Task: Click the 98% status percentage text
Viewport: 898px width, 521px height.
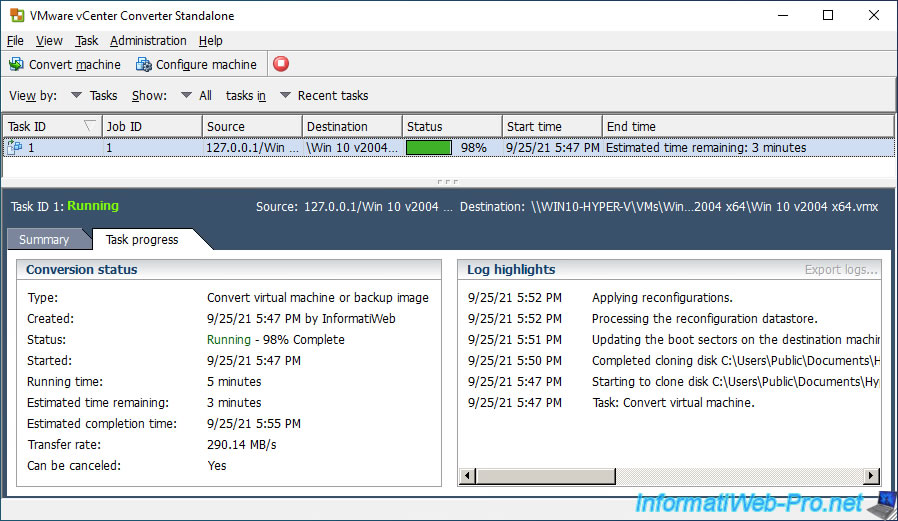Action: (x=474, y=148)
